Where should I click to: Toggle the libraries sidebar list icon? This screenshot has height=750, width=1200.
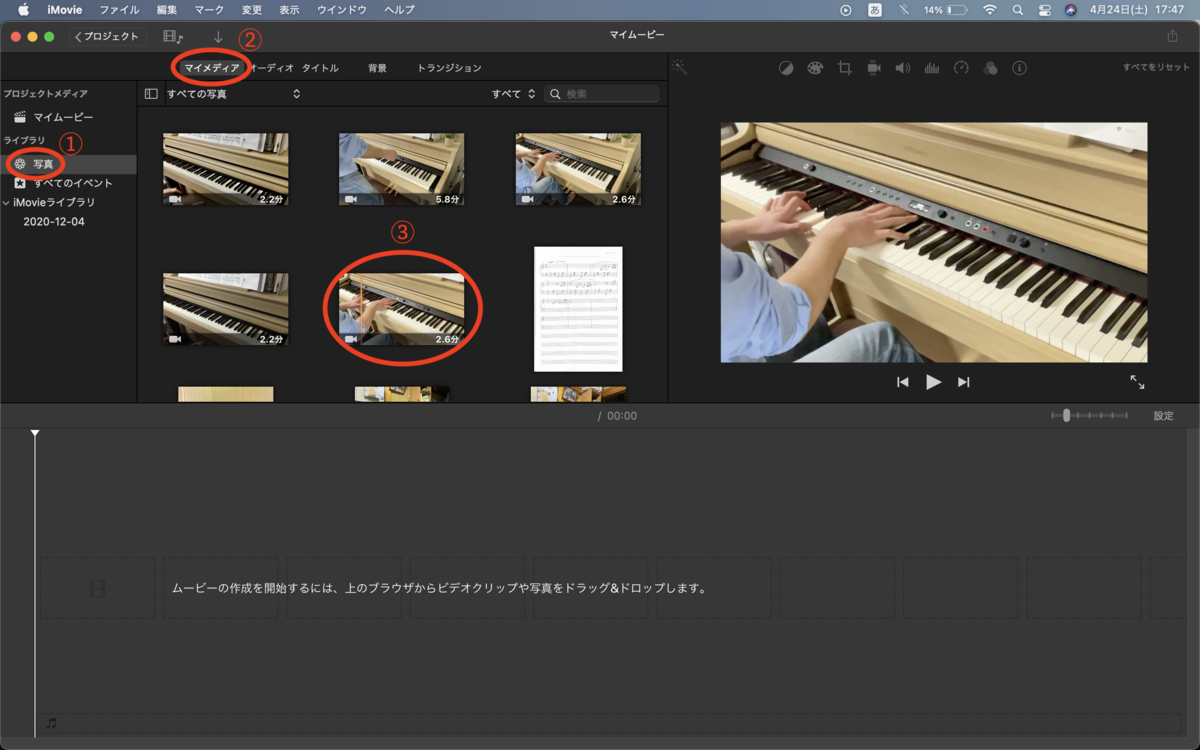151,94
